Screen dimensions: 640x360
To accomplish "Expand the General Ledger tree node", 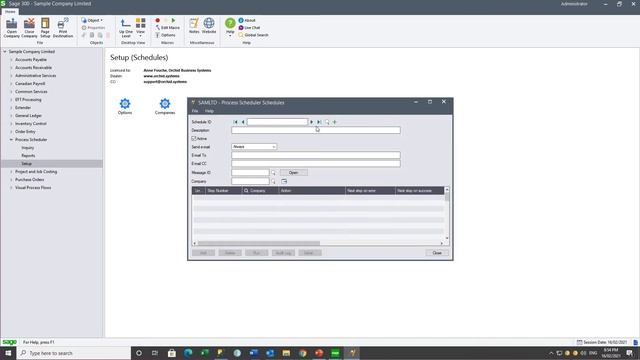I will point(11,116).
